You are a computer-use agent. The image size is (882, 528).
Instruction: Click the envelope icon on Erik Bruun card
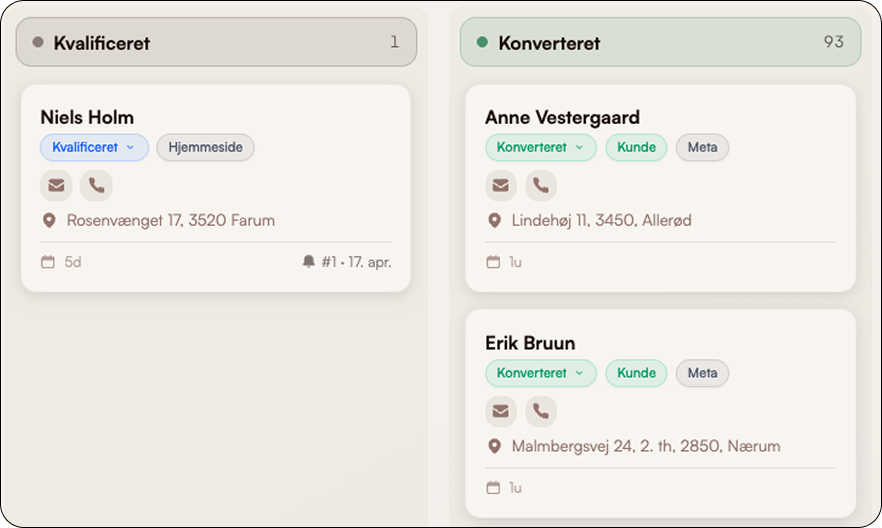(501, 411)
